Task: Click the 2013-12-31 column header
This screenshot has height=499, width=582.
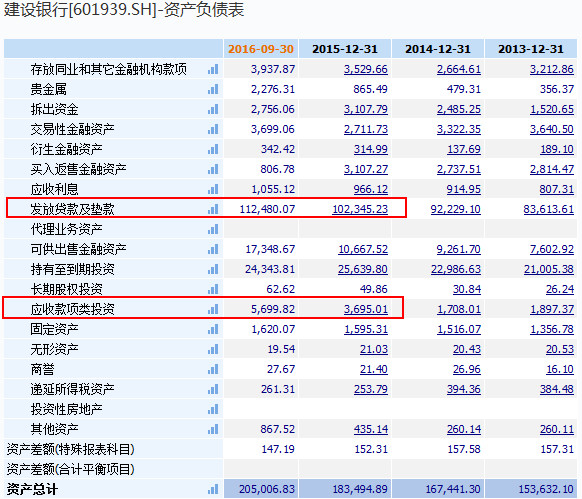Action: coord(531,49)
